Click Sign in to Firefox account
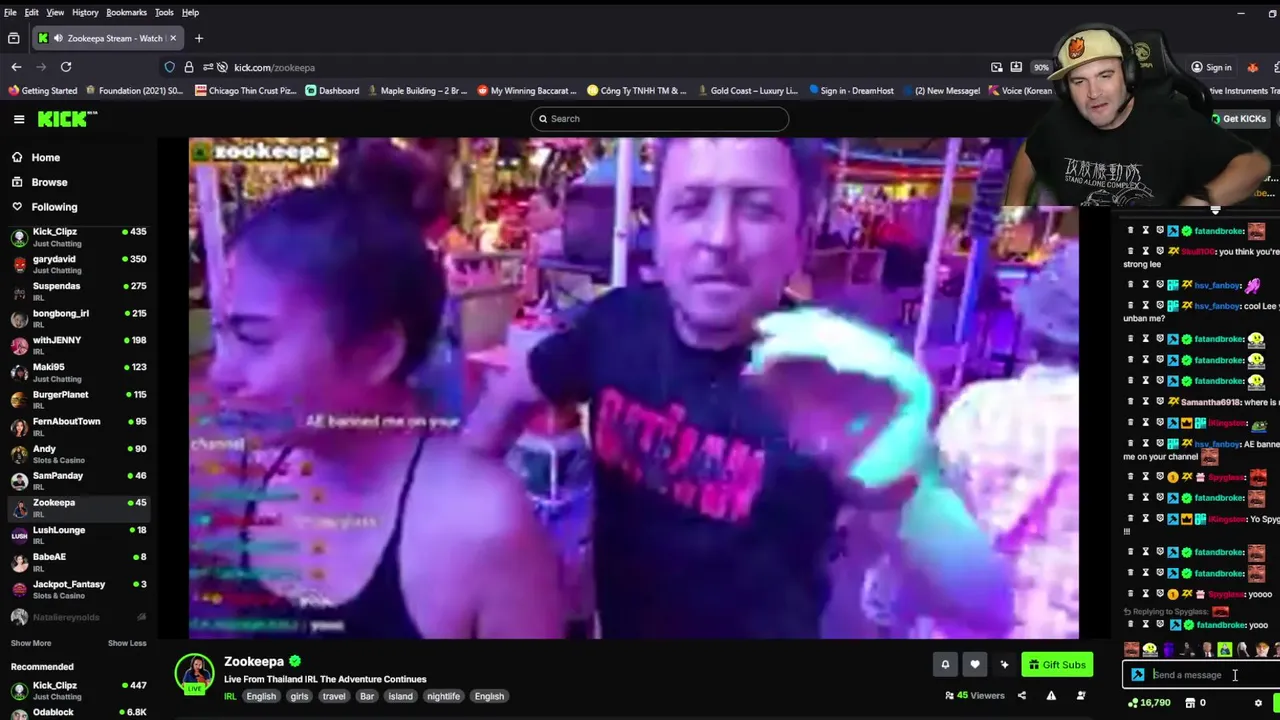This screenshot has width=1280, height=720. pos(1211,67)
